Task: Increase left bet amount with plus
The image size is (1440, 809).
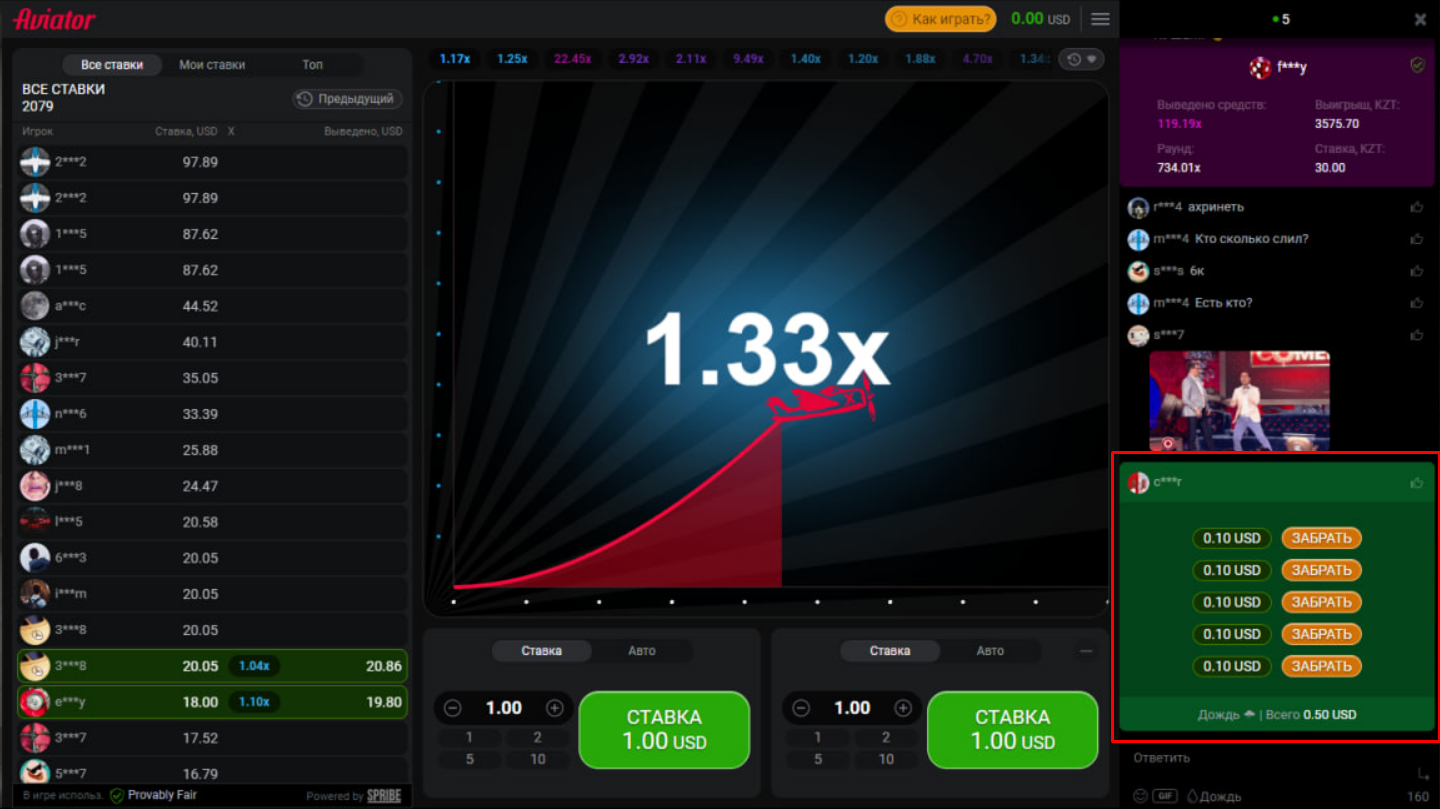Action: pos(555,708)
